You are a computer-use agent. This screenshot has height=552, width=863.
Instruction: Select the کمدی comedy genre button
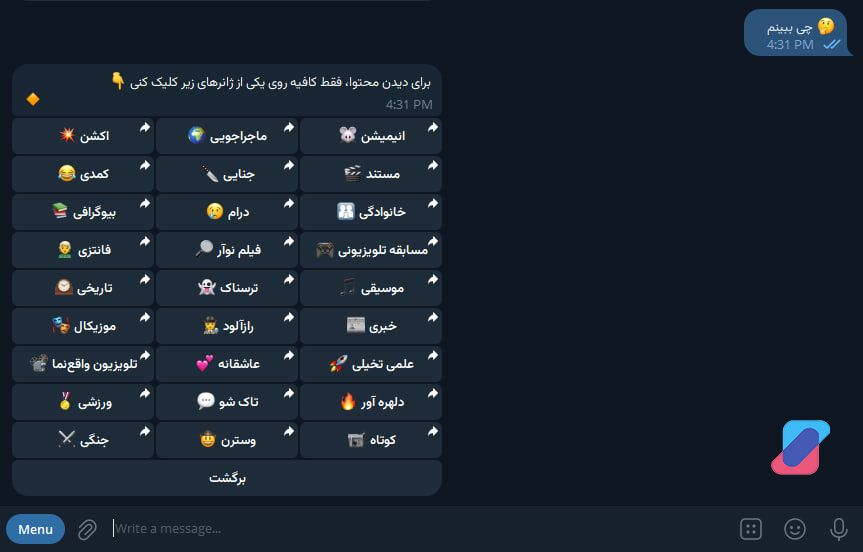pyautogui.click(x=84, y=174)
